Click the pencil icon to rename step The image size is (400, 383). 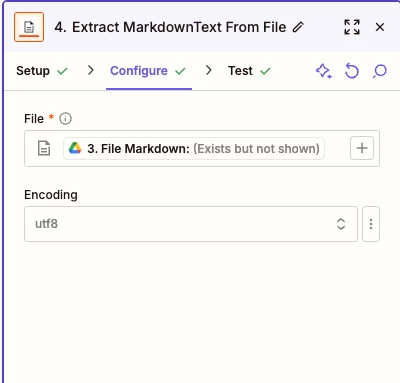(298, 27)
